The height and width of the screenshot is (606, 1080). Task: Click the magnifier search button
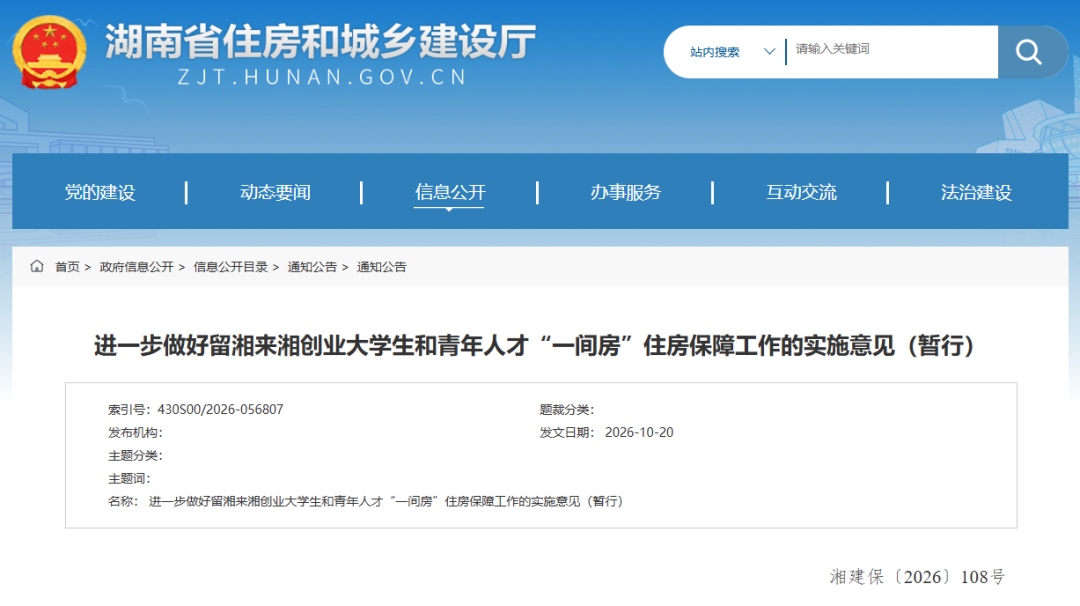coord(1031,52)
